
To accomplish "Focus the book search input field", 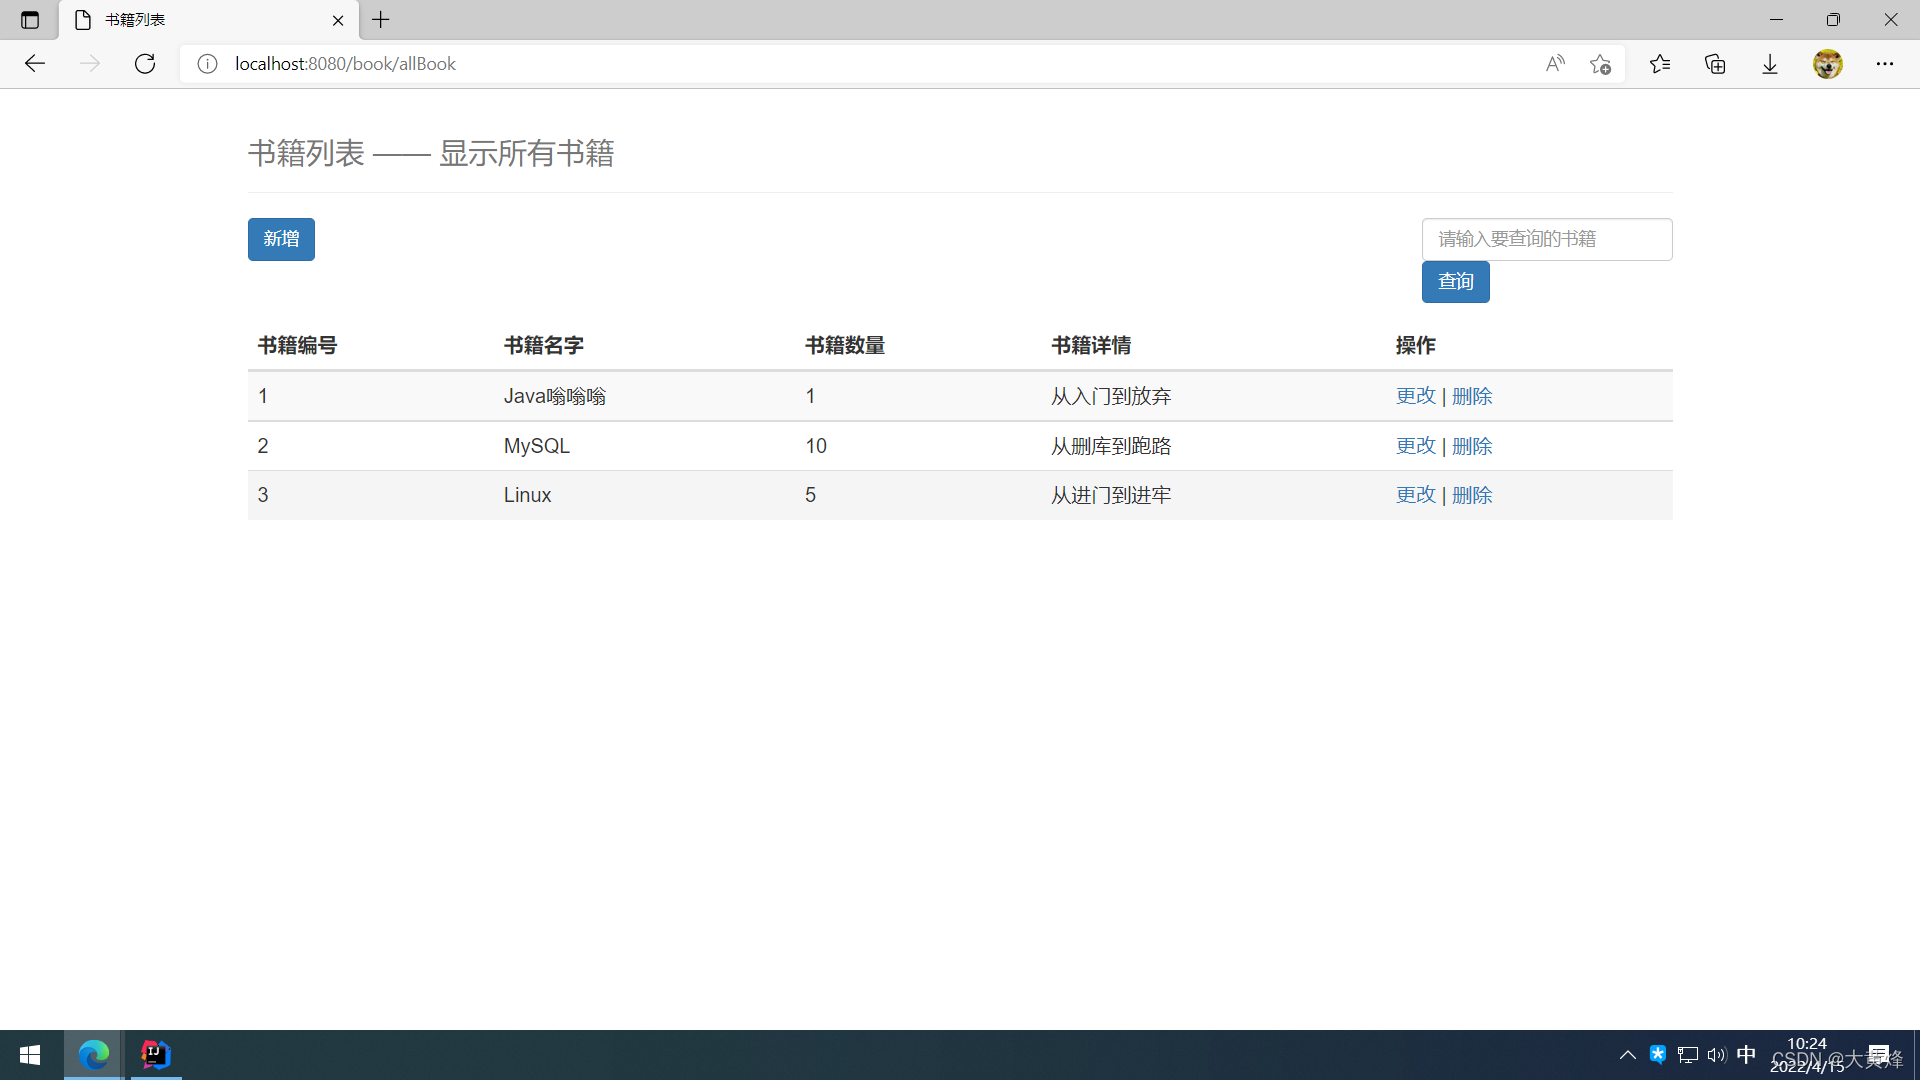I will point(1546,239).
